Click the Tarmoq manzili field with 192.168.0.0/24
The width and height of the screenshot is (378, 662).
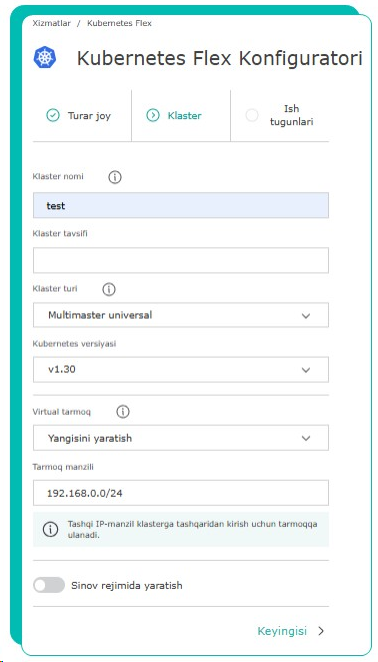point(181,493)
